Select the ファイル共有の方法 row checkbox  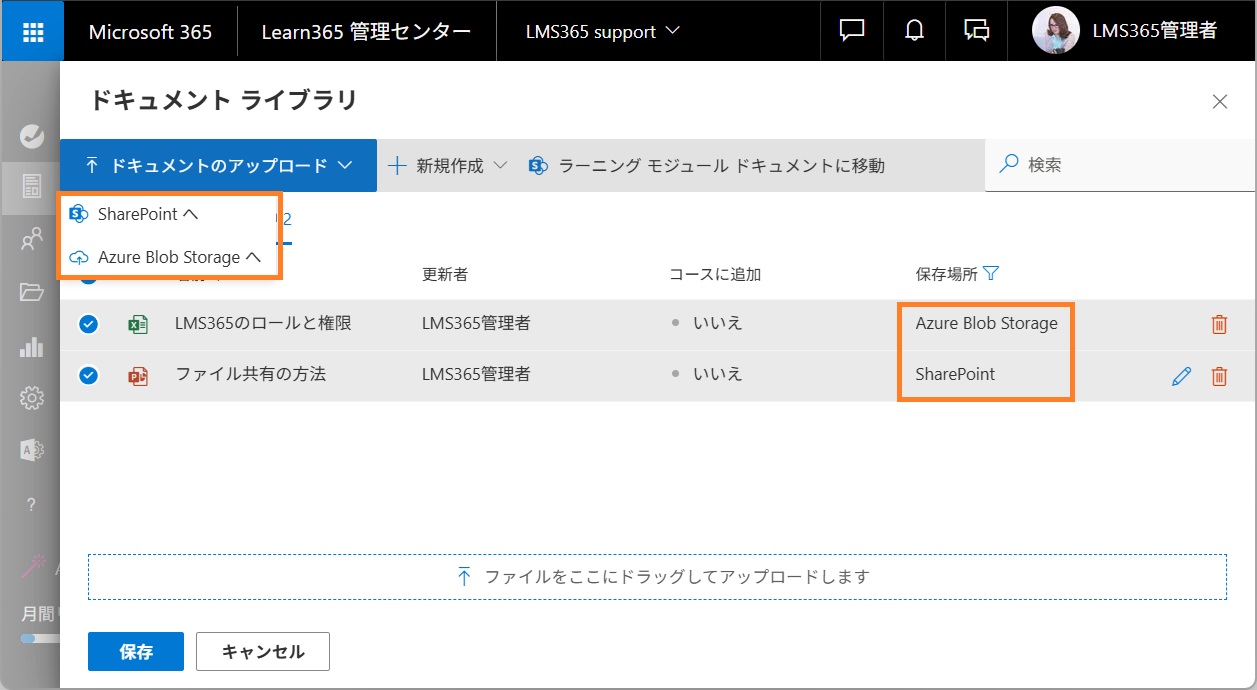click(88, 376)
